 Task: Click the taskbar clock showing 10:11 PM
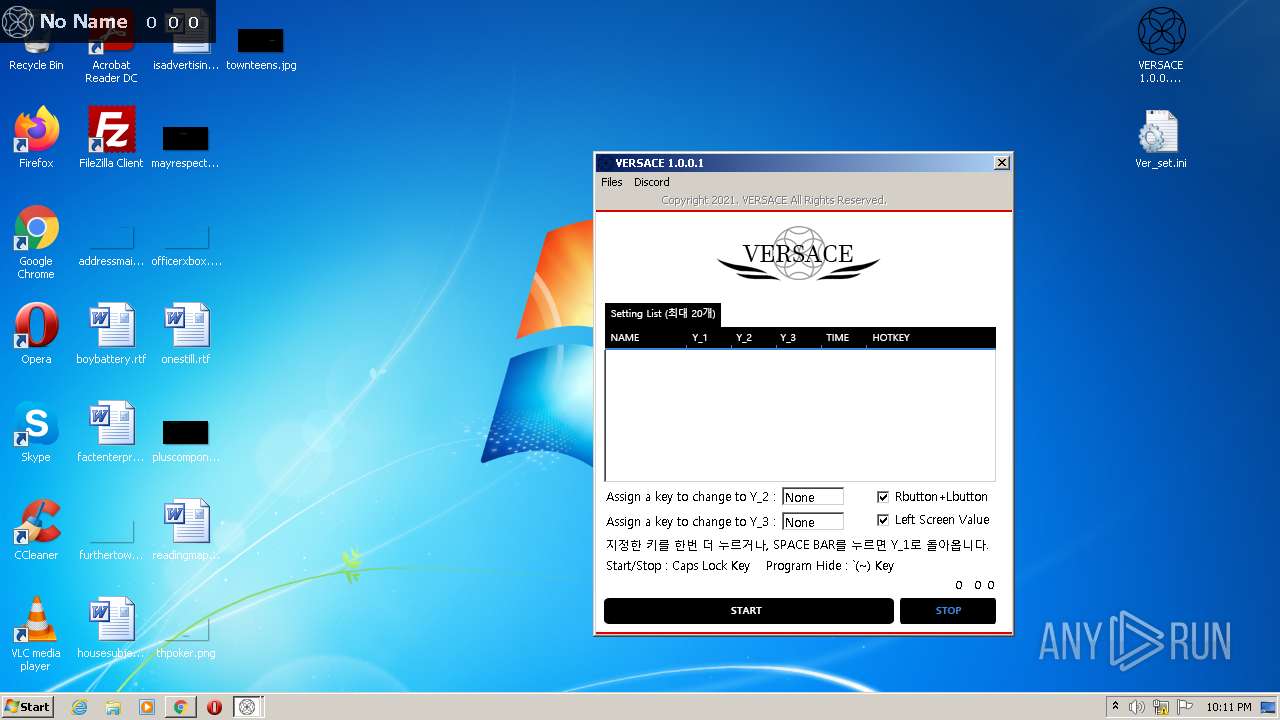[x=1228, y=707]
